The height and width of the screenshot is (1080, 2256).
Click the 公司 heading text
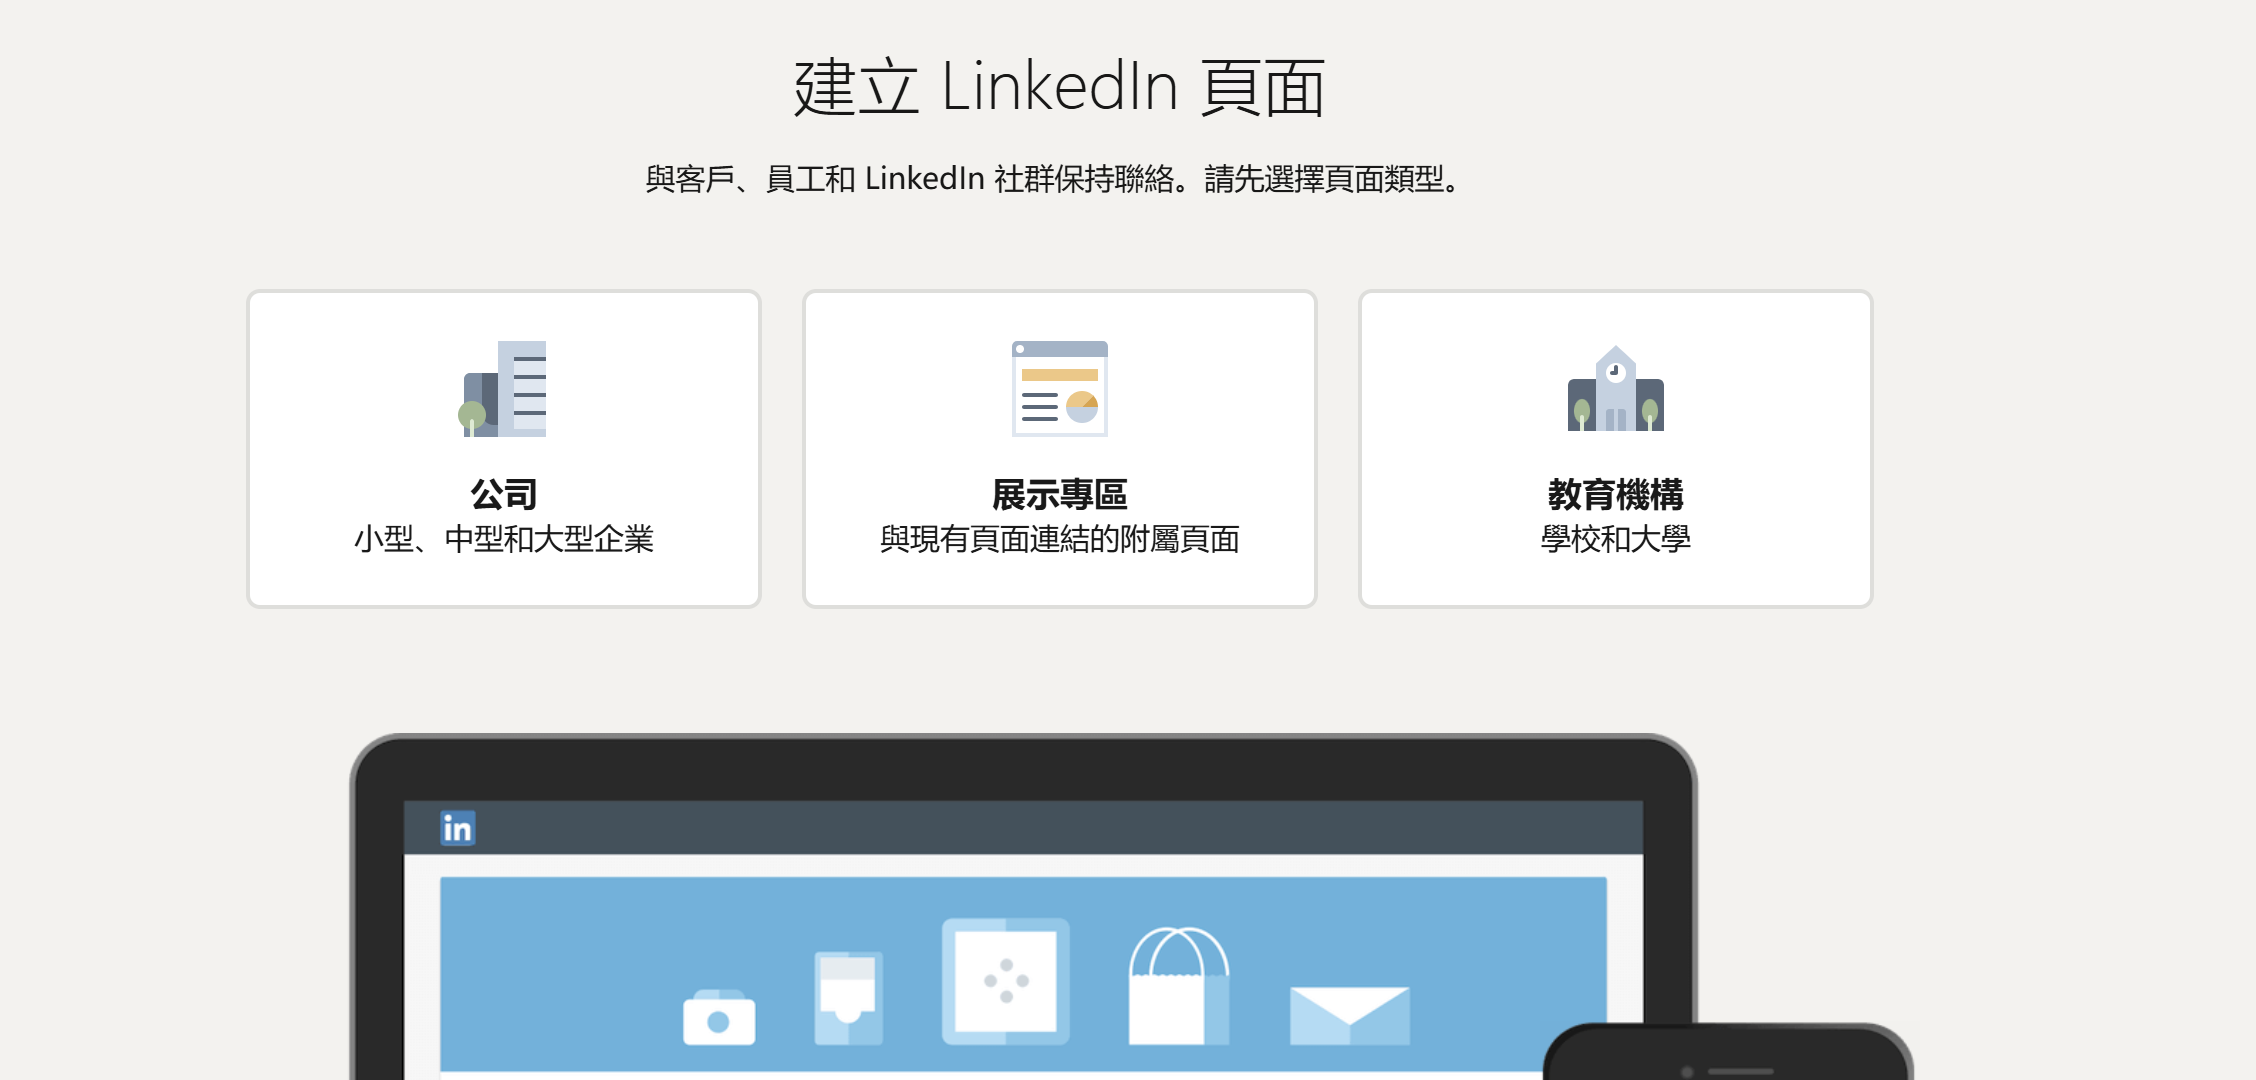503,493
